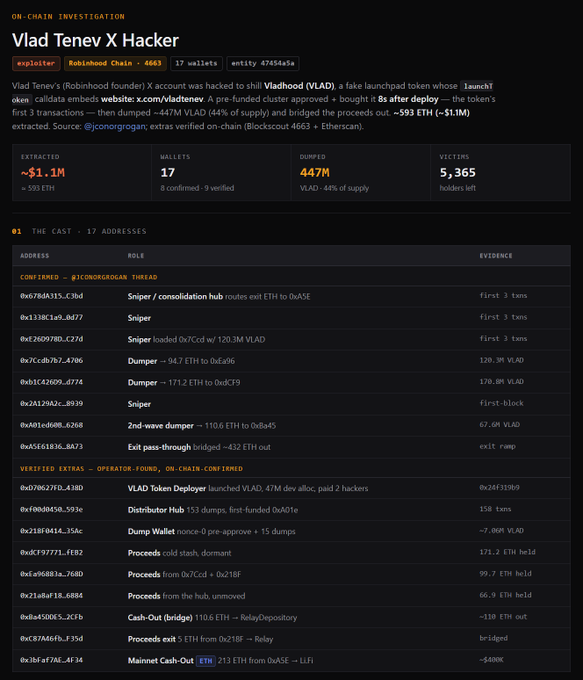This screenshot has height=680, width=583.
Task: Click address 0x1338C1a9..0d77
Action: pos(52,317)
